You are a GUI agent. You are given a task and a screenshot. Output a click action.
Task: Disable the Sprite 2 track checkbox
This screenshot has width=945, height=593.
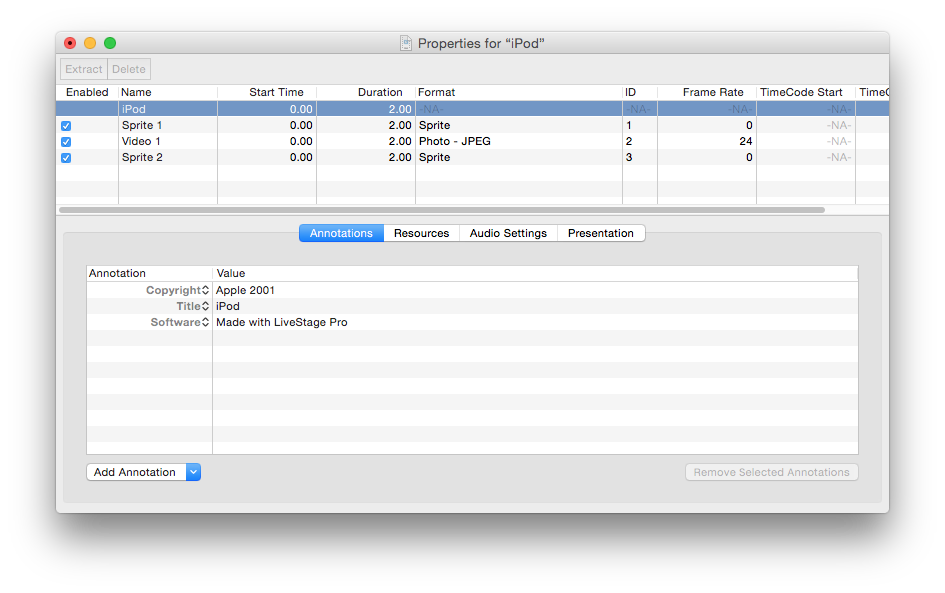pos(66,158)
